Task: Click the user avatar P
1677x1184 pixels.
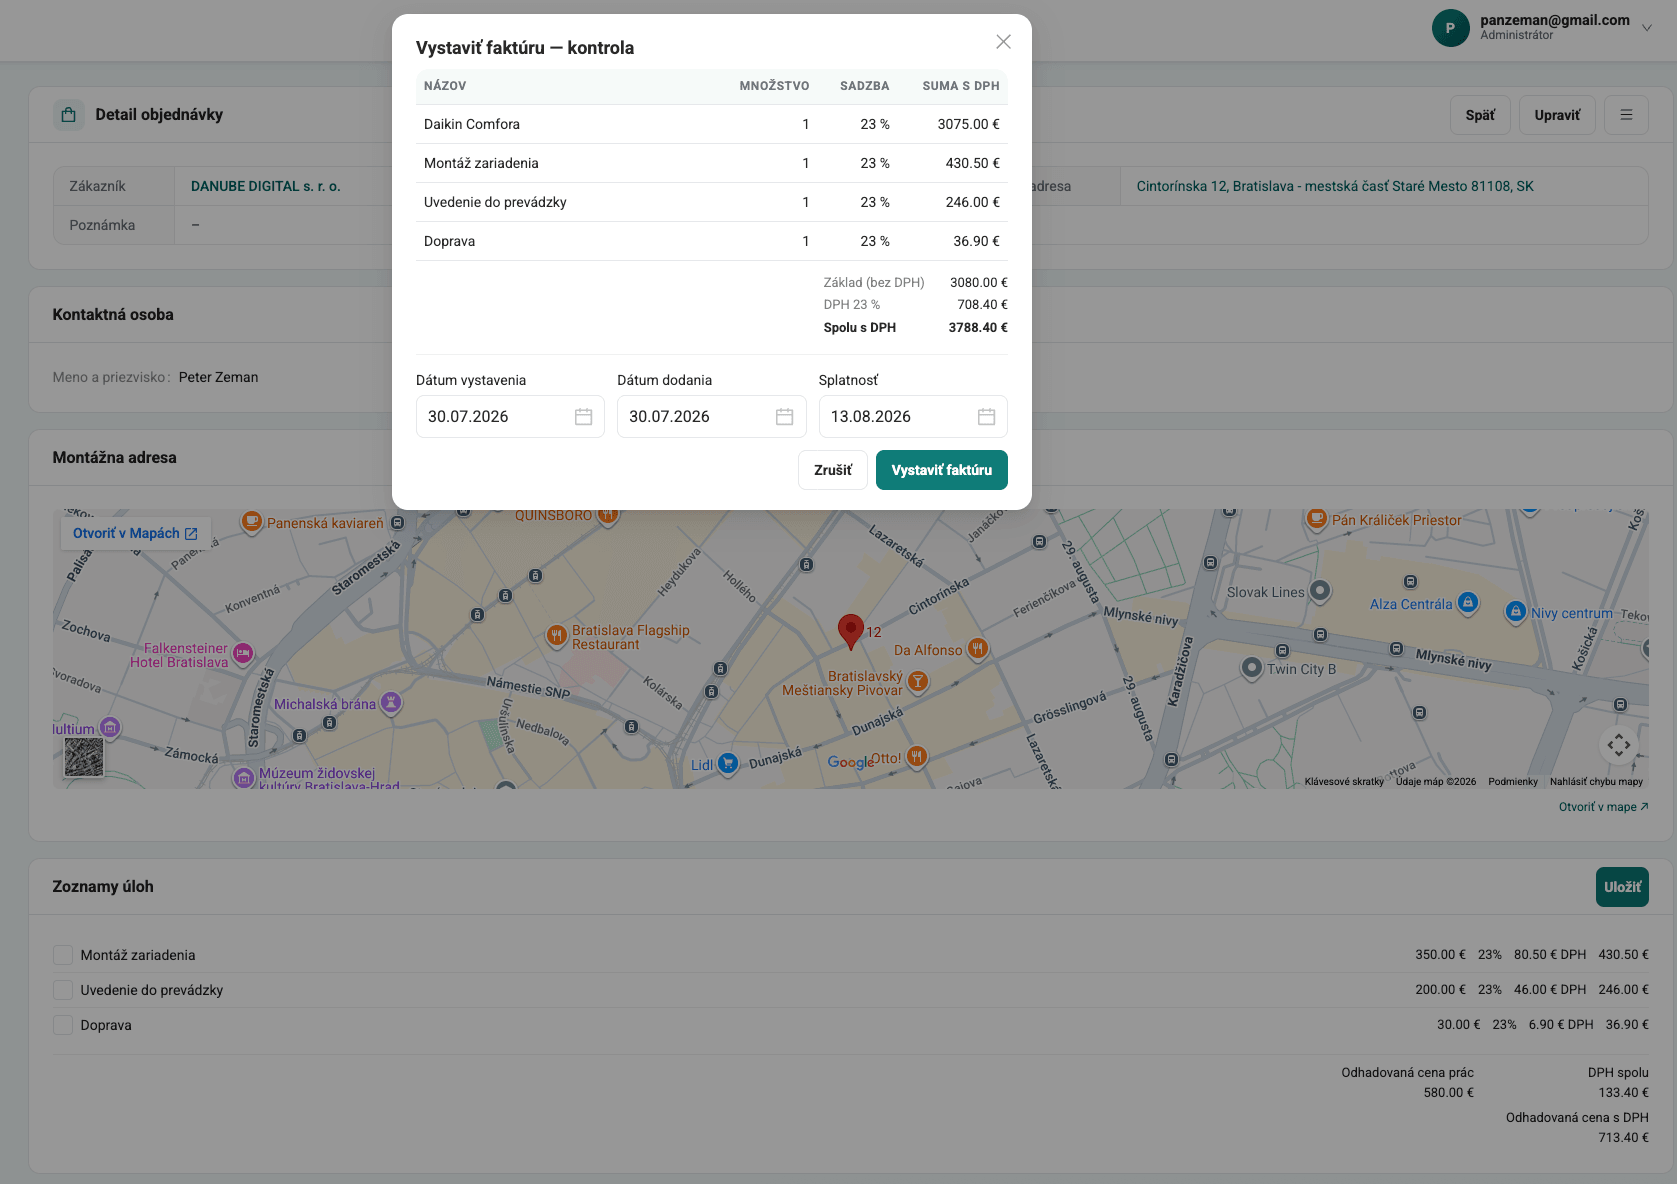Action: pyautogui.click(x=1451, y=28)
